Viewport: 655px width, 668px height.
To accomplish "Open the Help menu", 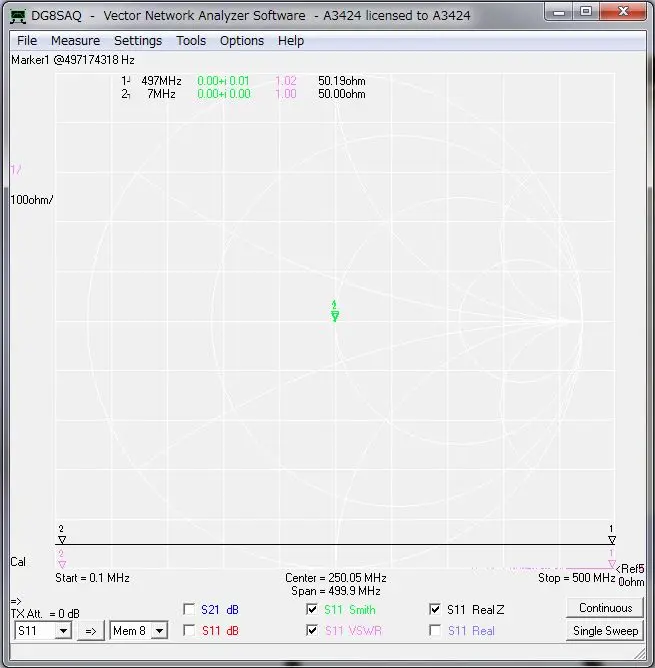I will point(291,41).
